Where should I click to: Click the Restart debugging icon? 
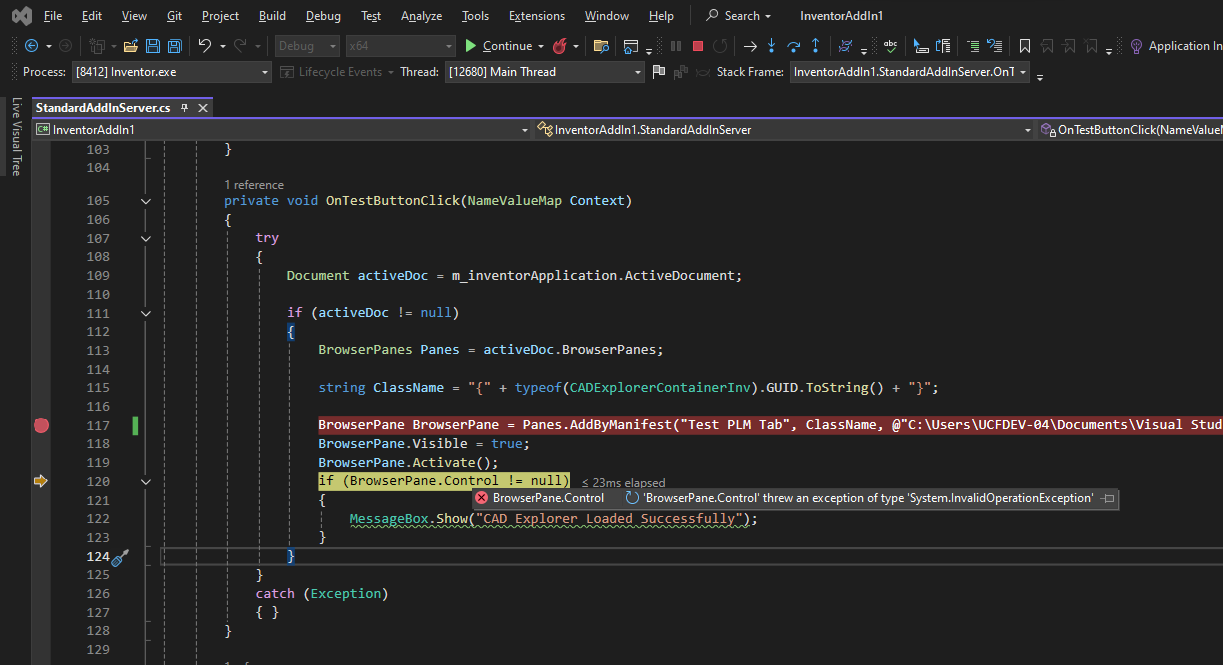(x=720, y=45)
